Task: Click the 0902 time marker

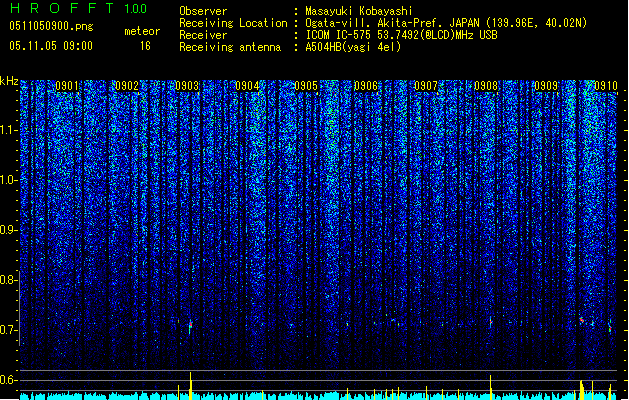Action: pos(127,86)
